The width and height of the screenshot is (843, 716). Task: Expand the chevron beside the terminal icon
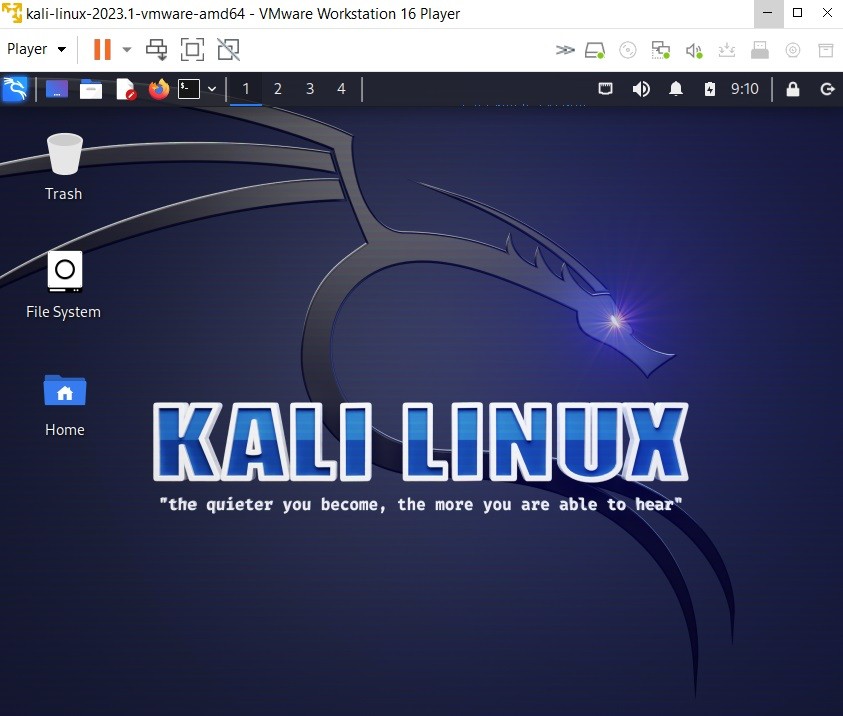coord(211,88)
